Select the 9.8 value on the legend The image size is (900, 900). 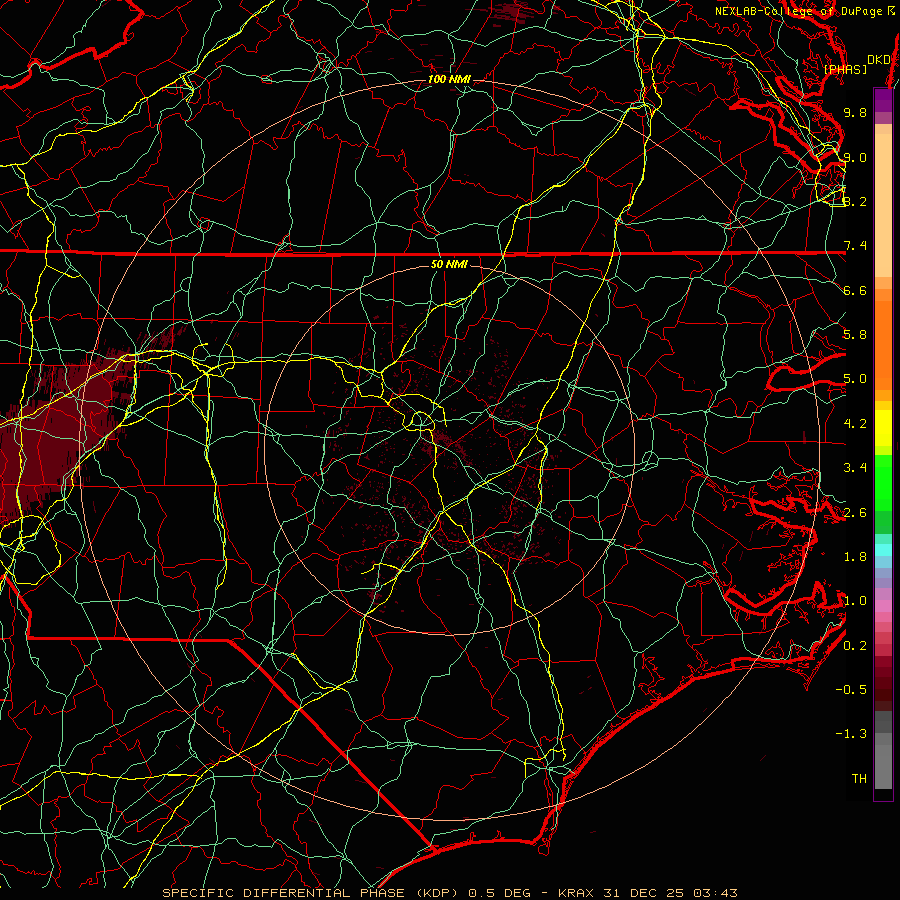[855, 112]
